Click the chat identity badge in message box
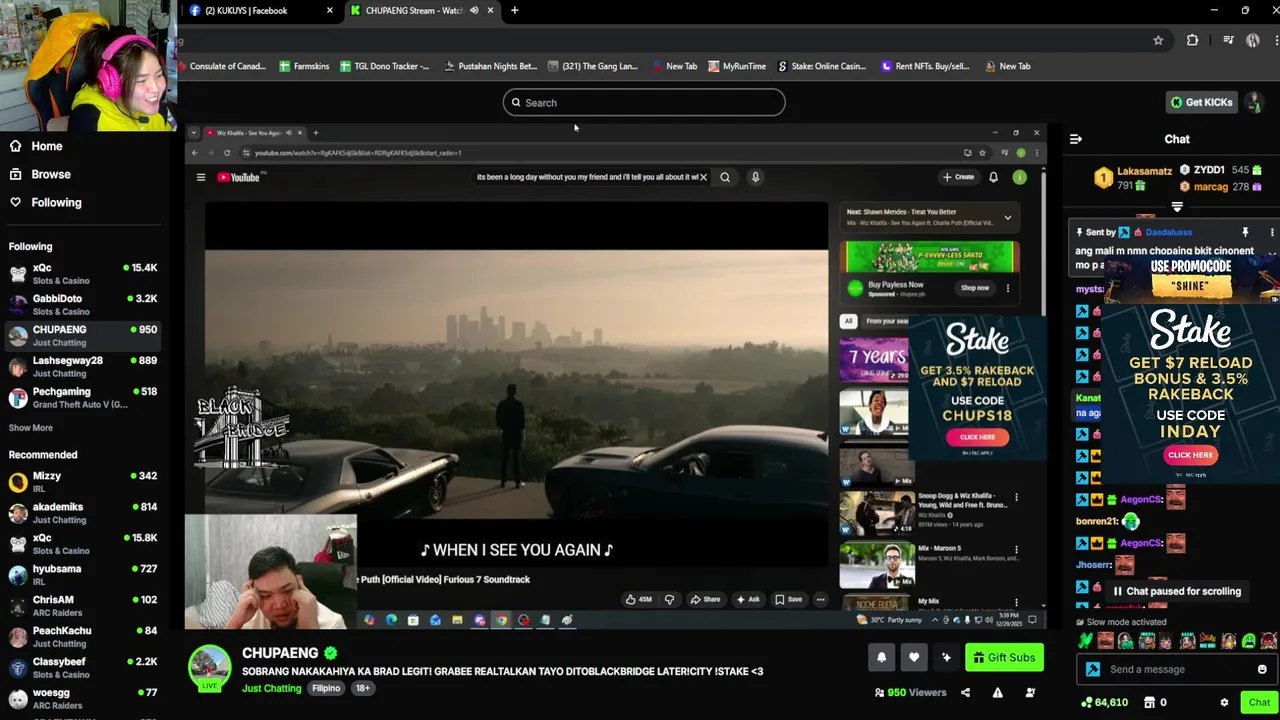The width and height of the screenshot is (1280, 720). pos(1093,669)
